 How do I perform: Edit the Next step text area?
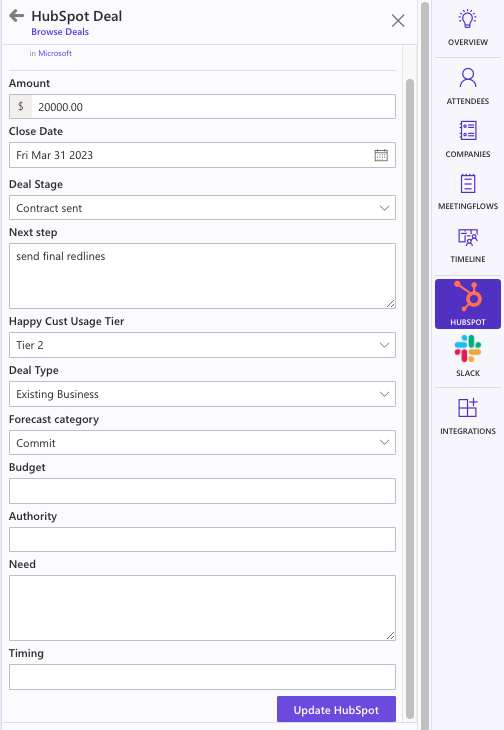[202, 276]
